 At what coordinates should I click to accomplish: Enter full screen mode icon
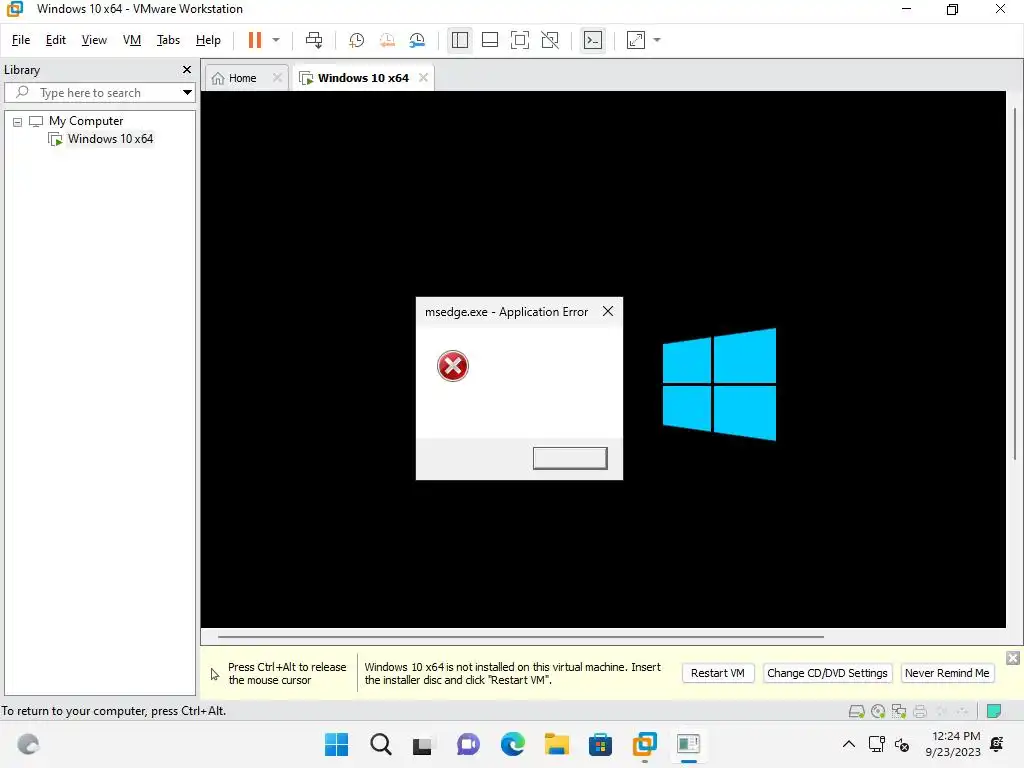coord(520,40)
